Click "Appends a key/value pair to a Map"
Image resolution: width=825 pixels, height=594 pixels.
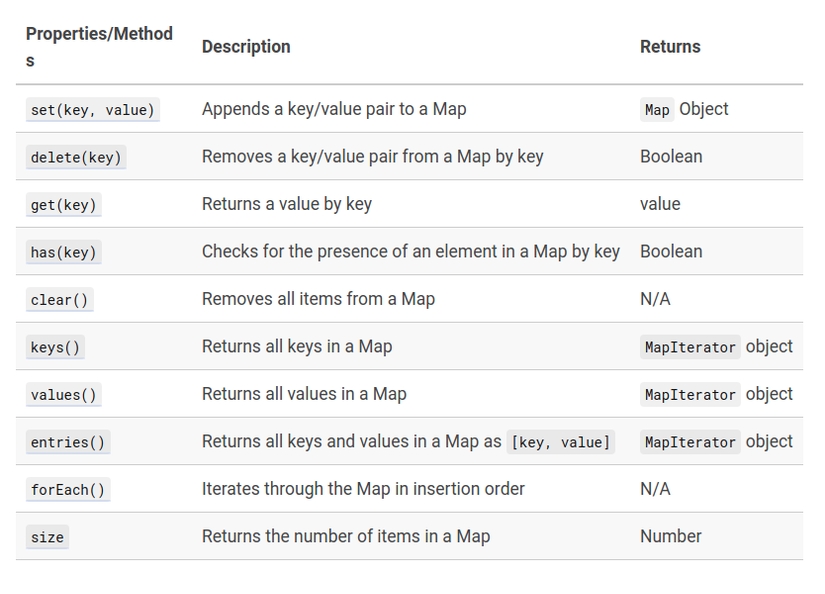334,109
